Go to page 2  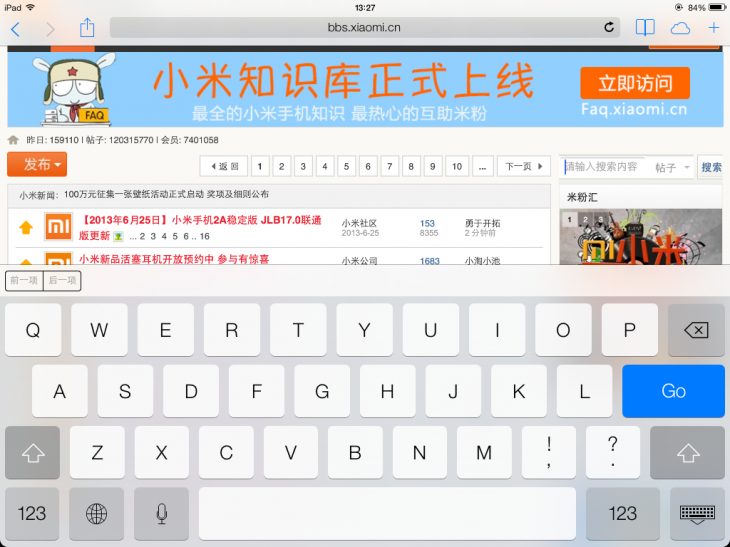tap(282, 166)
